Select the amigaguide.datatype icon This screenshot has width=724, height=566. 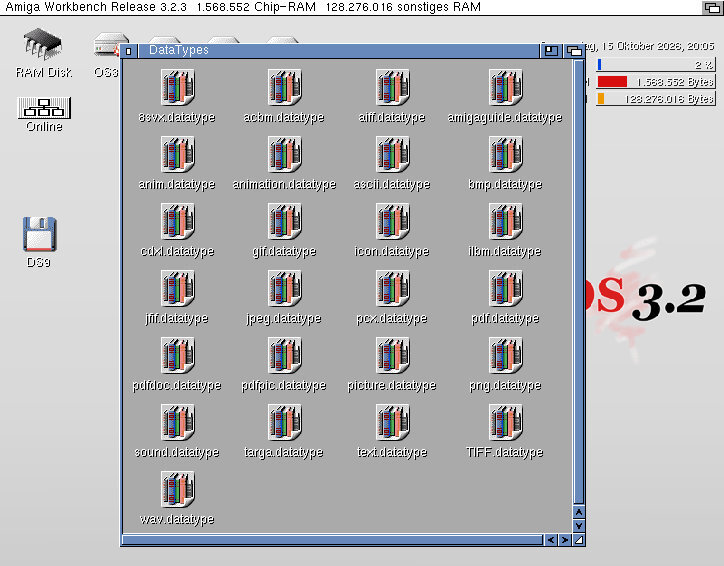505,87
